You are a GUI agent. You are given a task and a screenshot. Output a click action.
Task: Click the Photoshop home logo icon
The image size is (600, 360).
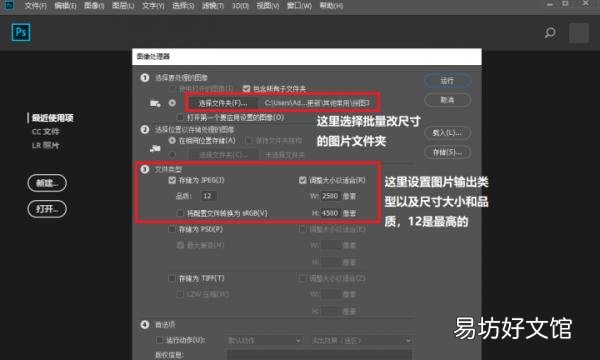21,32
